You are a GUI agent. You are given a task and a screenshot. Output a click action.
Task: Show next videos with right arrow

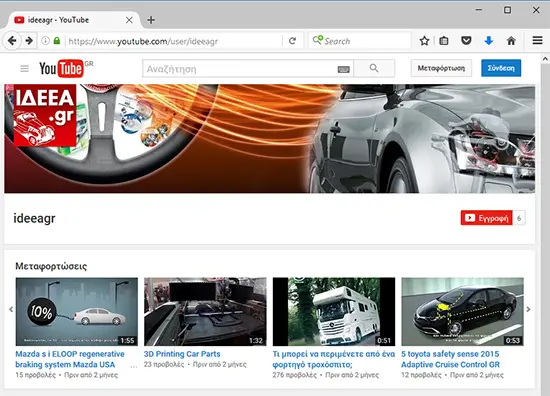528,309
